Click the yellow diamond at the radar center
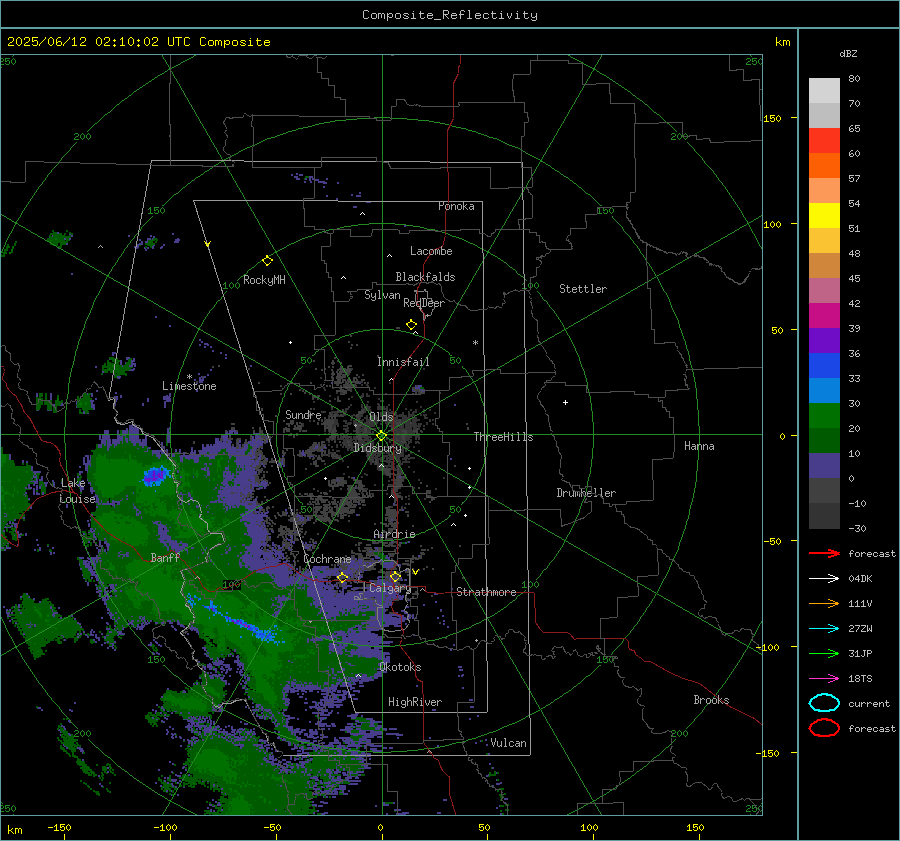Image resolution: width=900 pixels, height=841 pixels. [381, 436]
